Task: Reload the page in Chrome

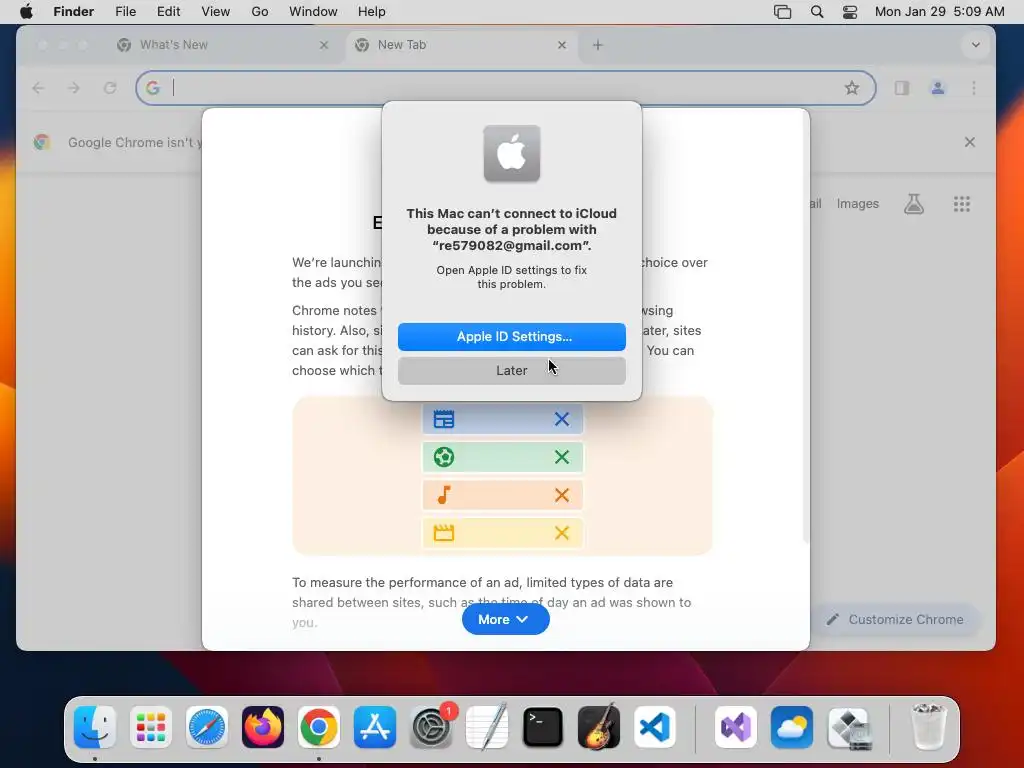Action: tap(110, 88)
